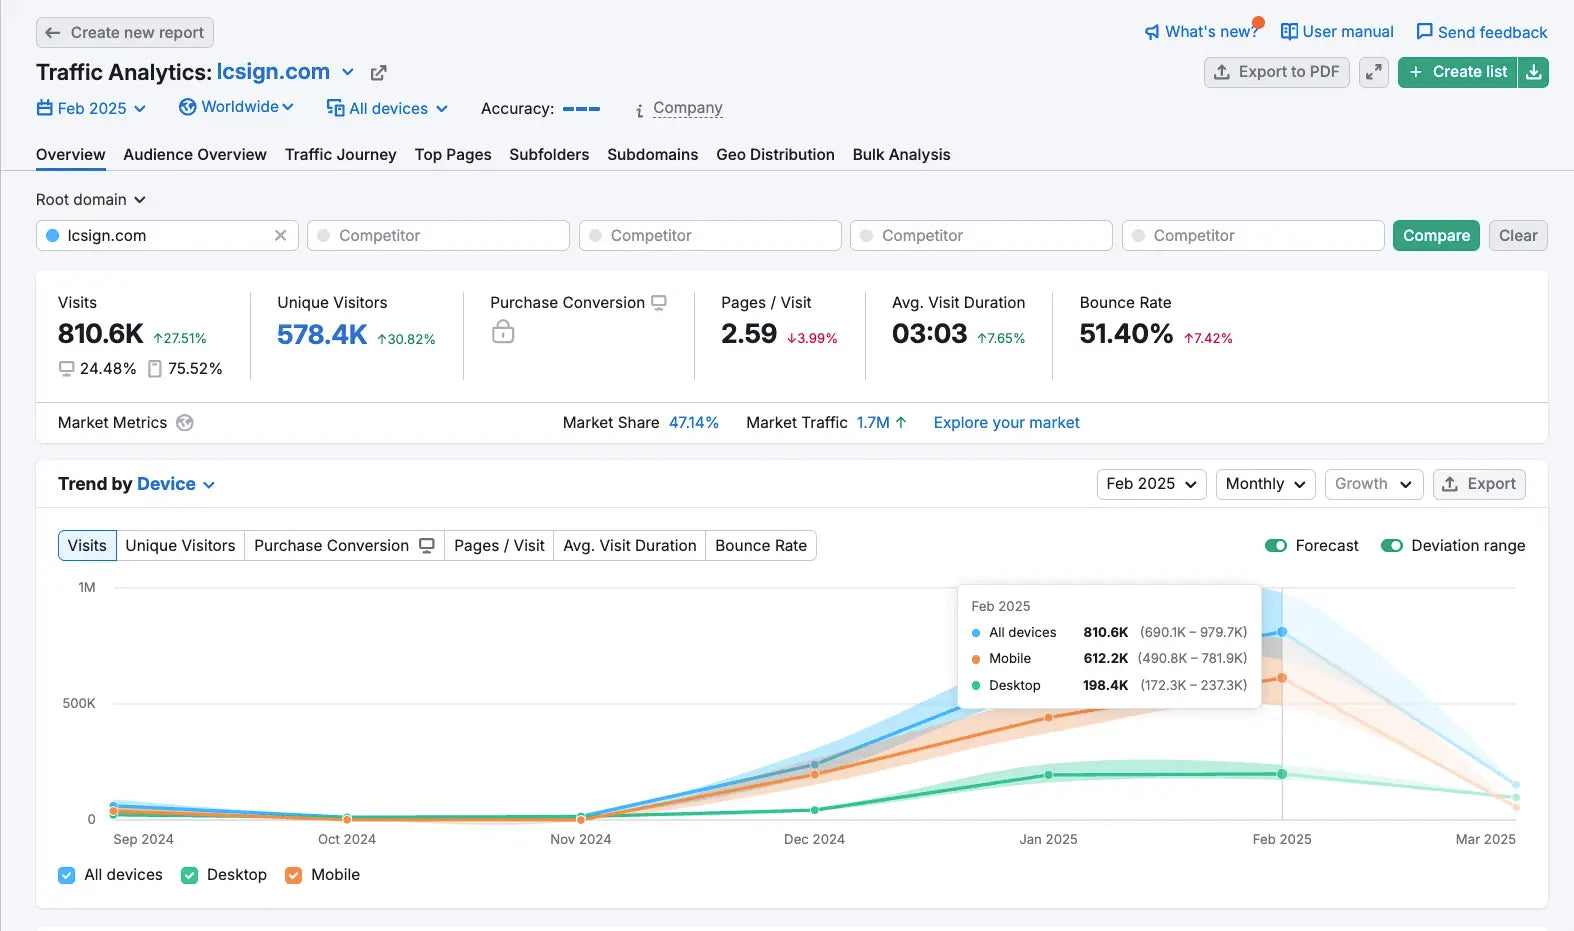Viewport: 1574px width, 931px height.
Task: Open the domain in new tab icon
Action: point(378,73)
